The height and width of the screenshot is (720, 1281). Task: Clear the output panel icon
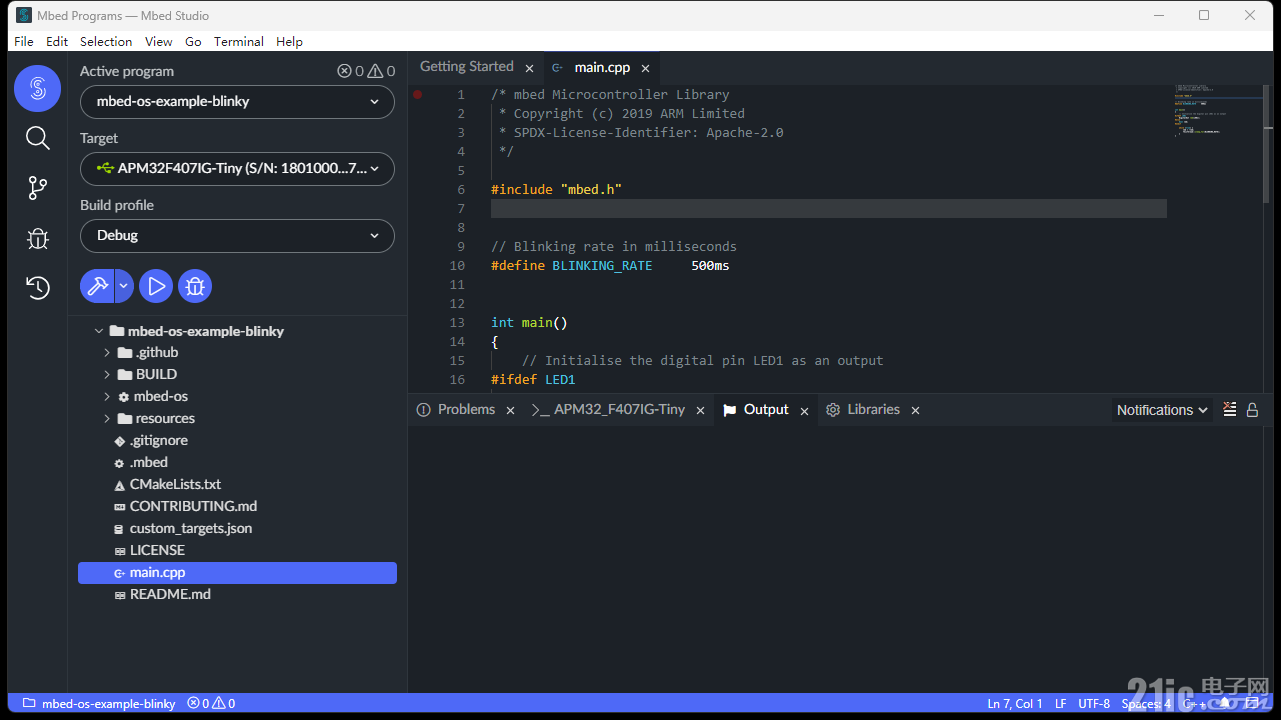[1229, 409]
